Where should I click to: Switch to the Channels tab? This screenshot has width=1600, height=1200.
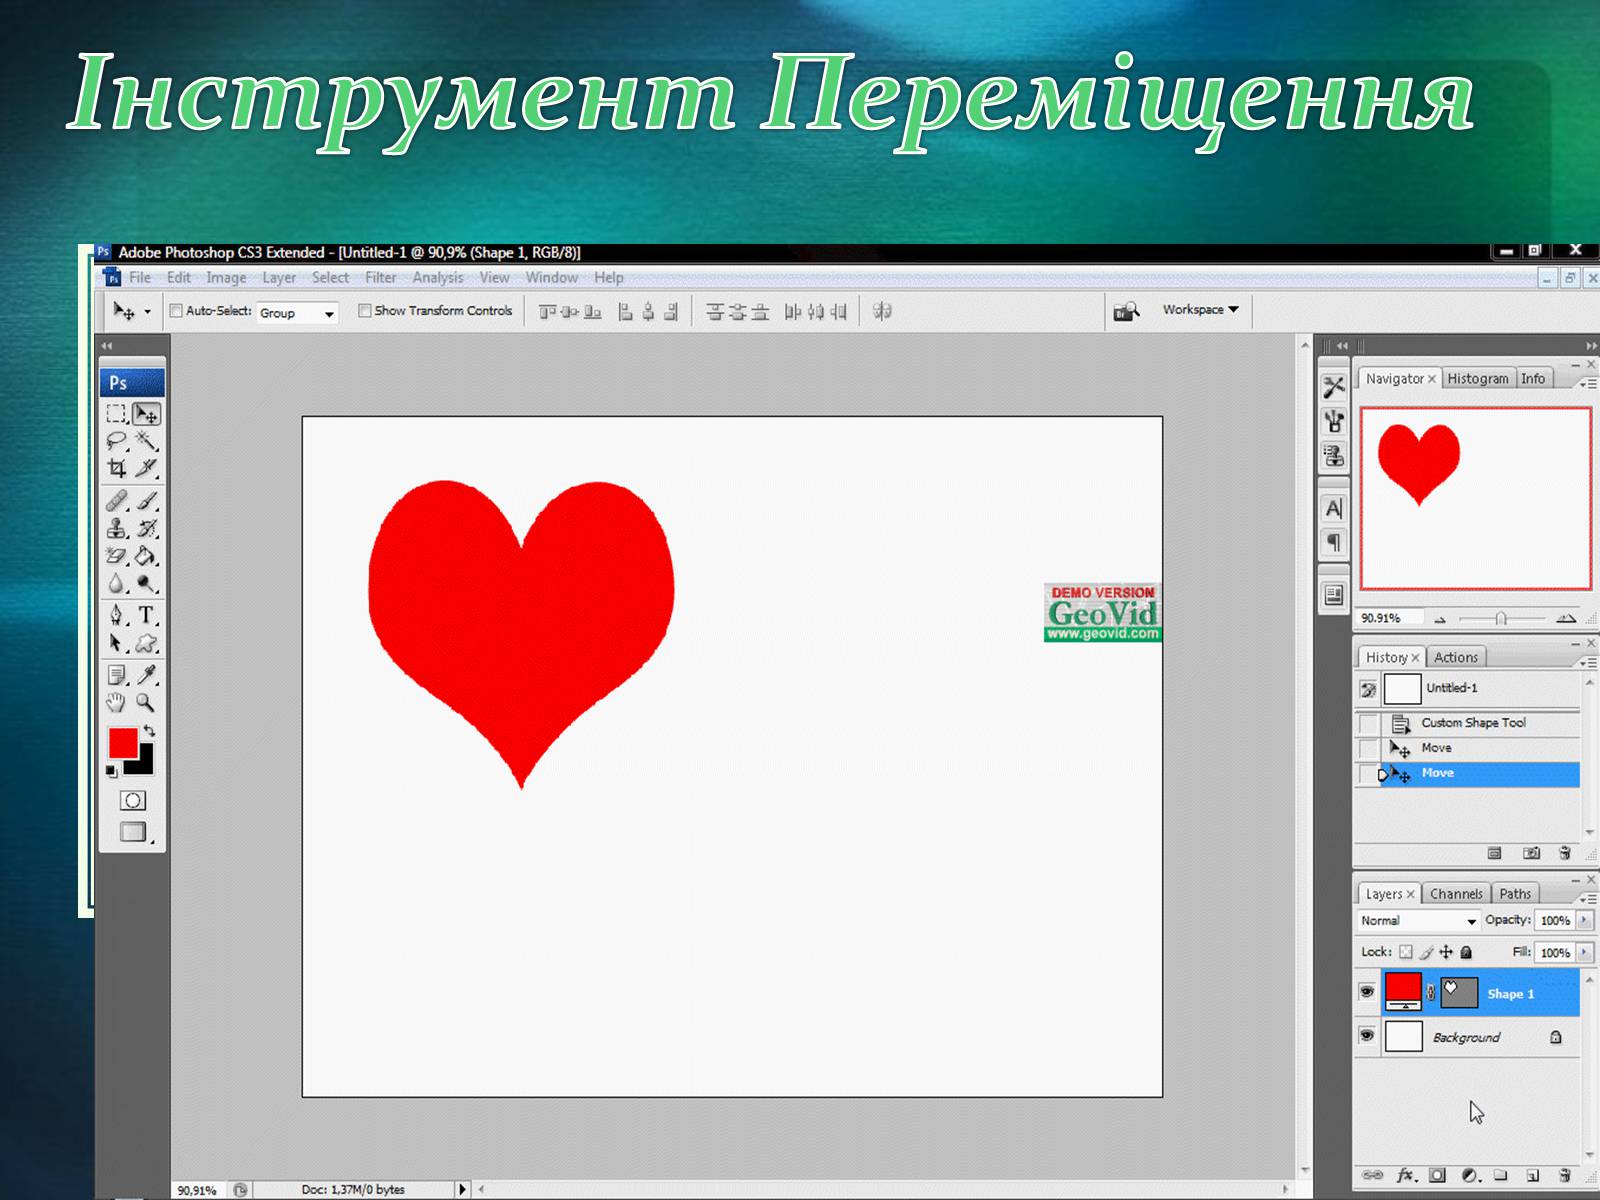click(x=1455, y=894)
